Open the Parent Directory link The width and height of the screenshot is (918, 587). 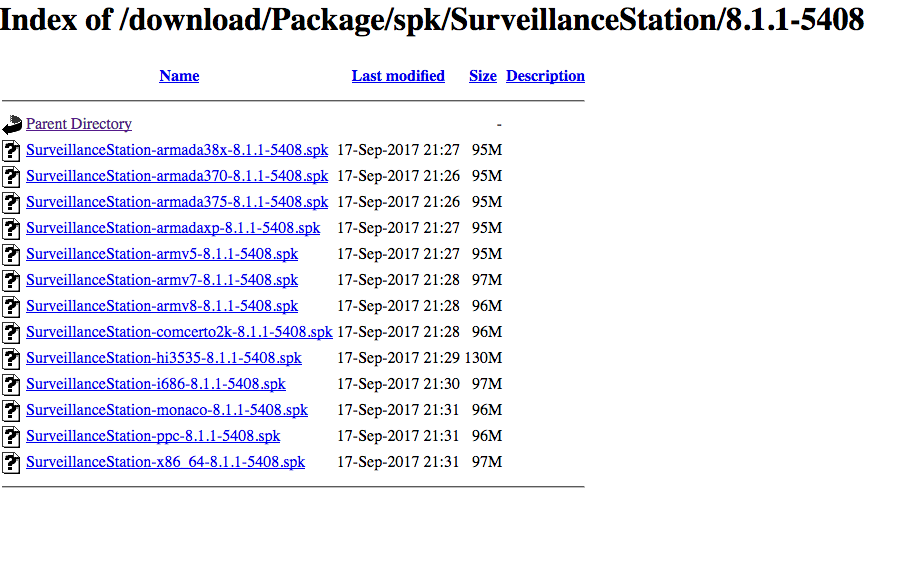79,124
